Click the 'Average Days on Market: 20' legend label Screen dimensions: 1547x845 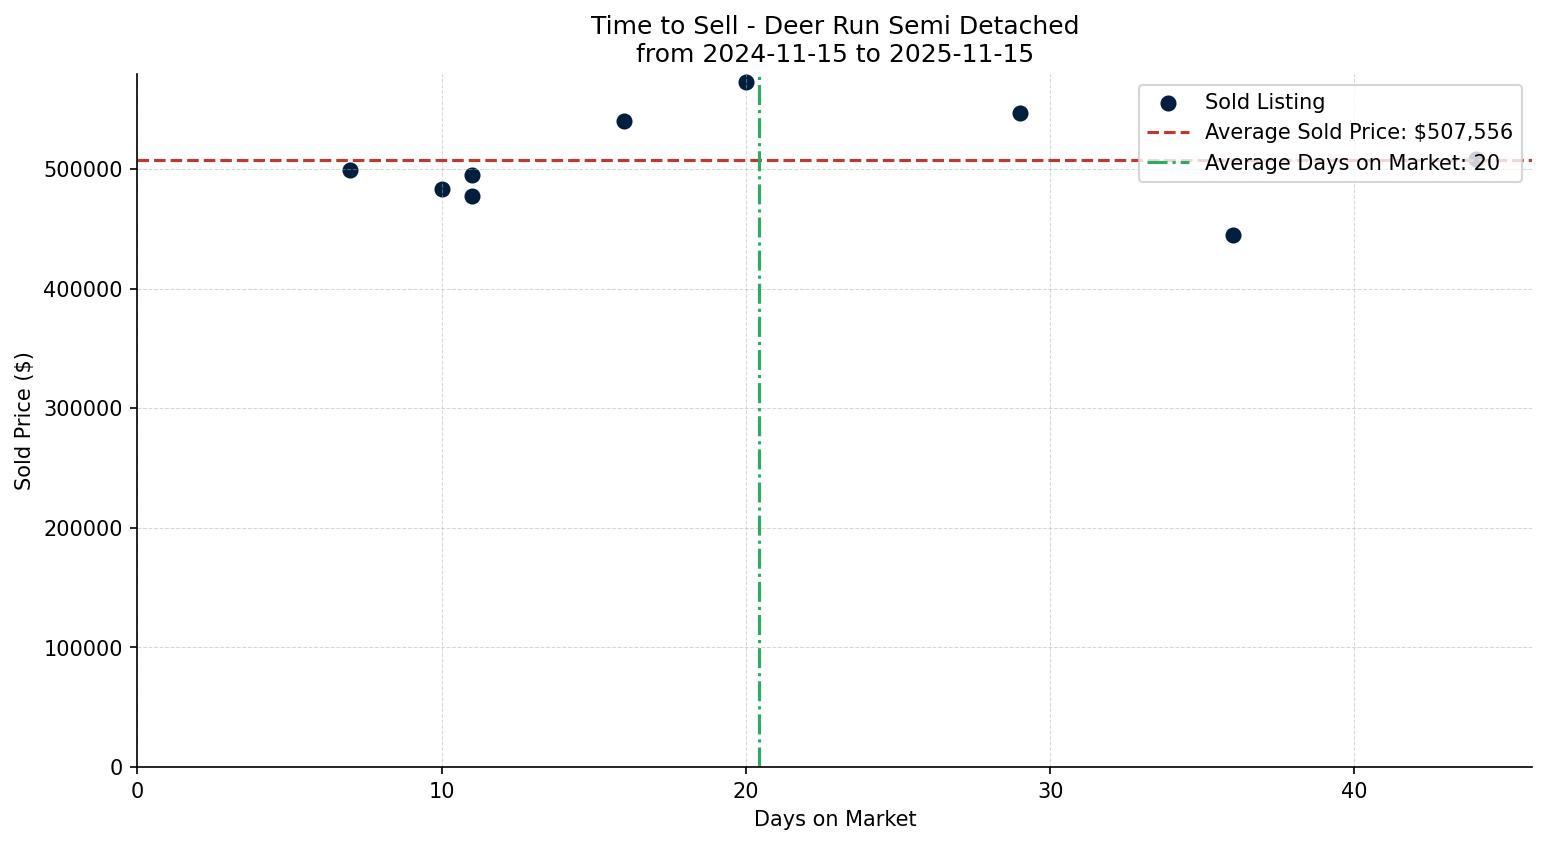(1351, 163)
